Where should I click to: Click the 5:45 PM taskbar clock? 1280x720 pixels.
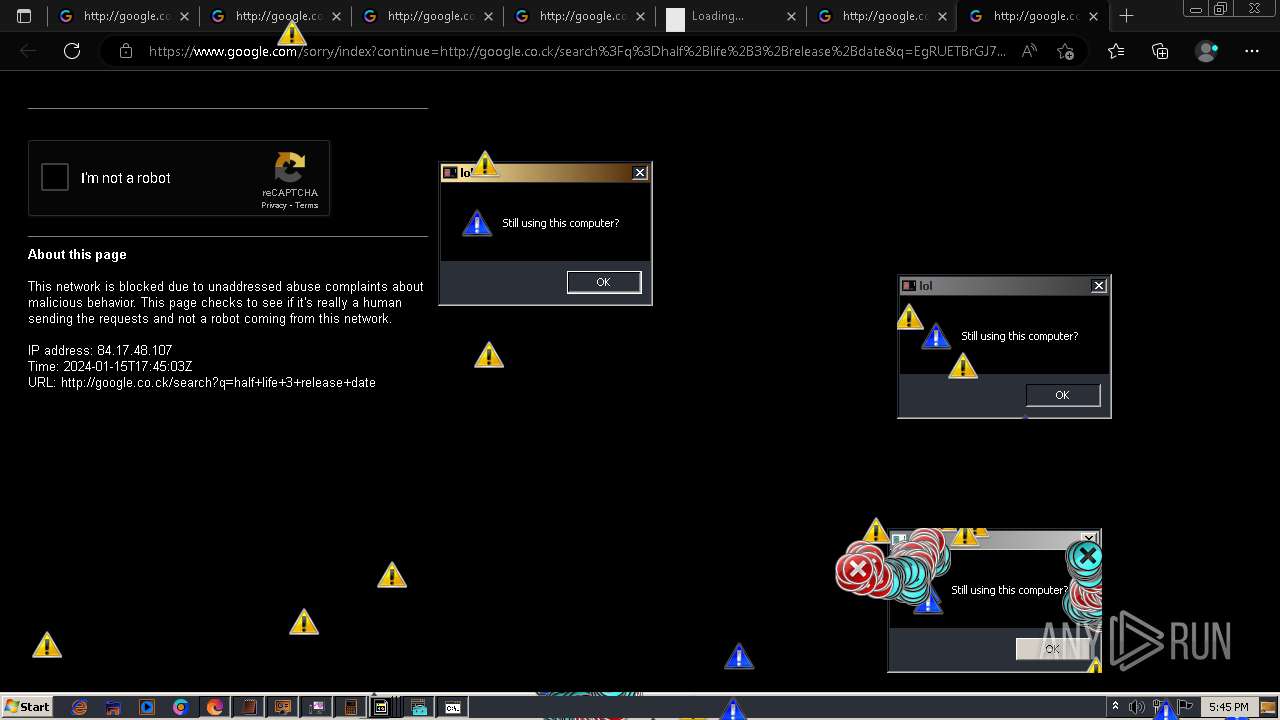[1228, 707]
